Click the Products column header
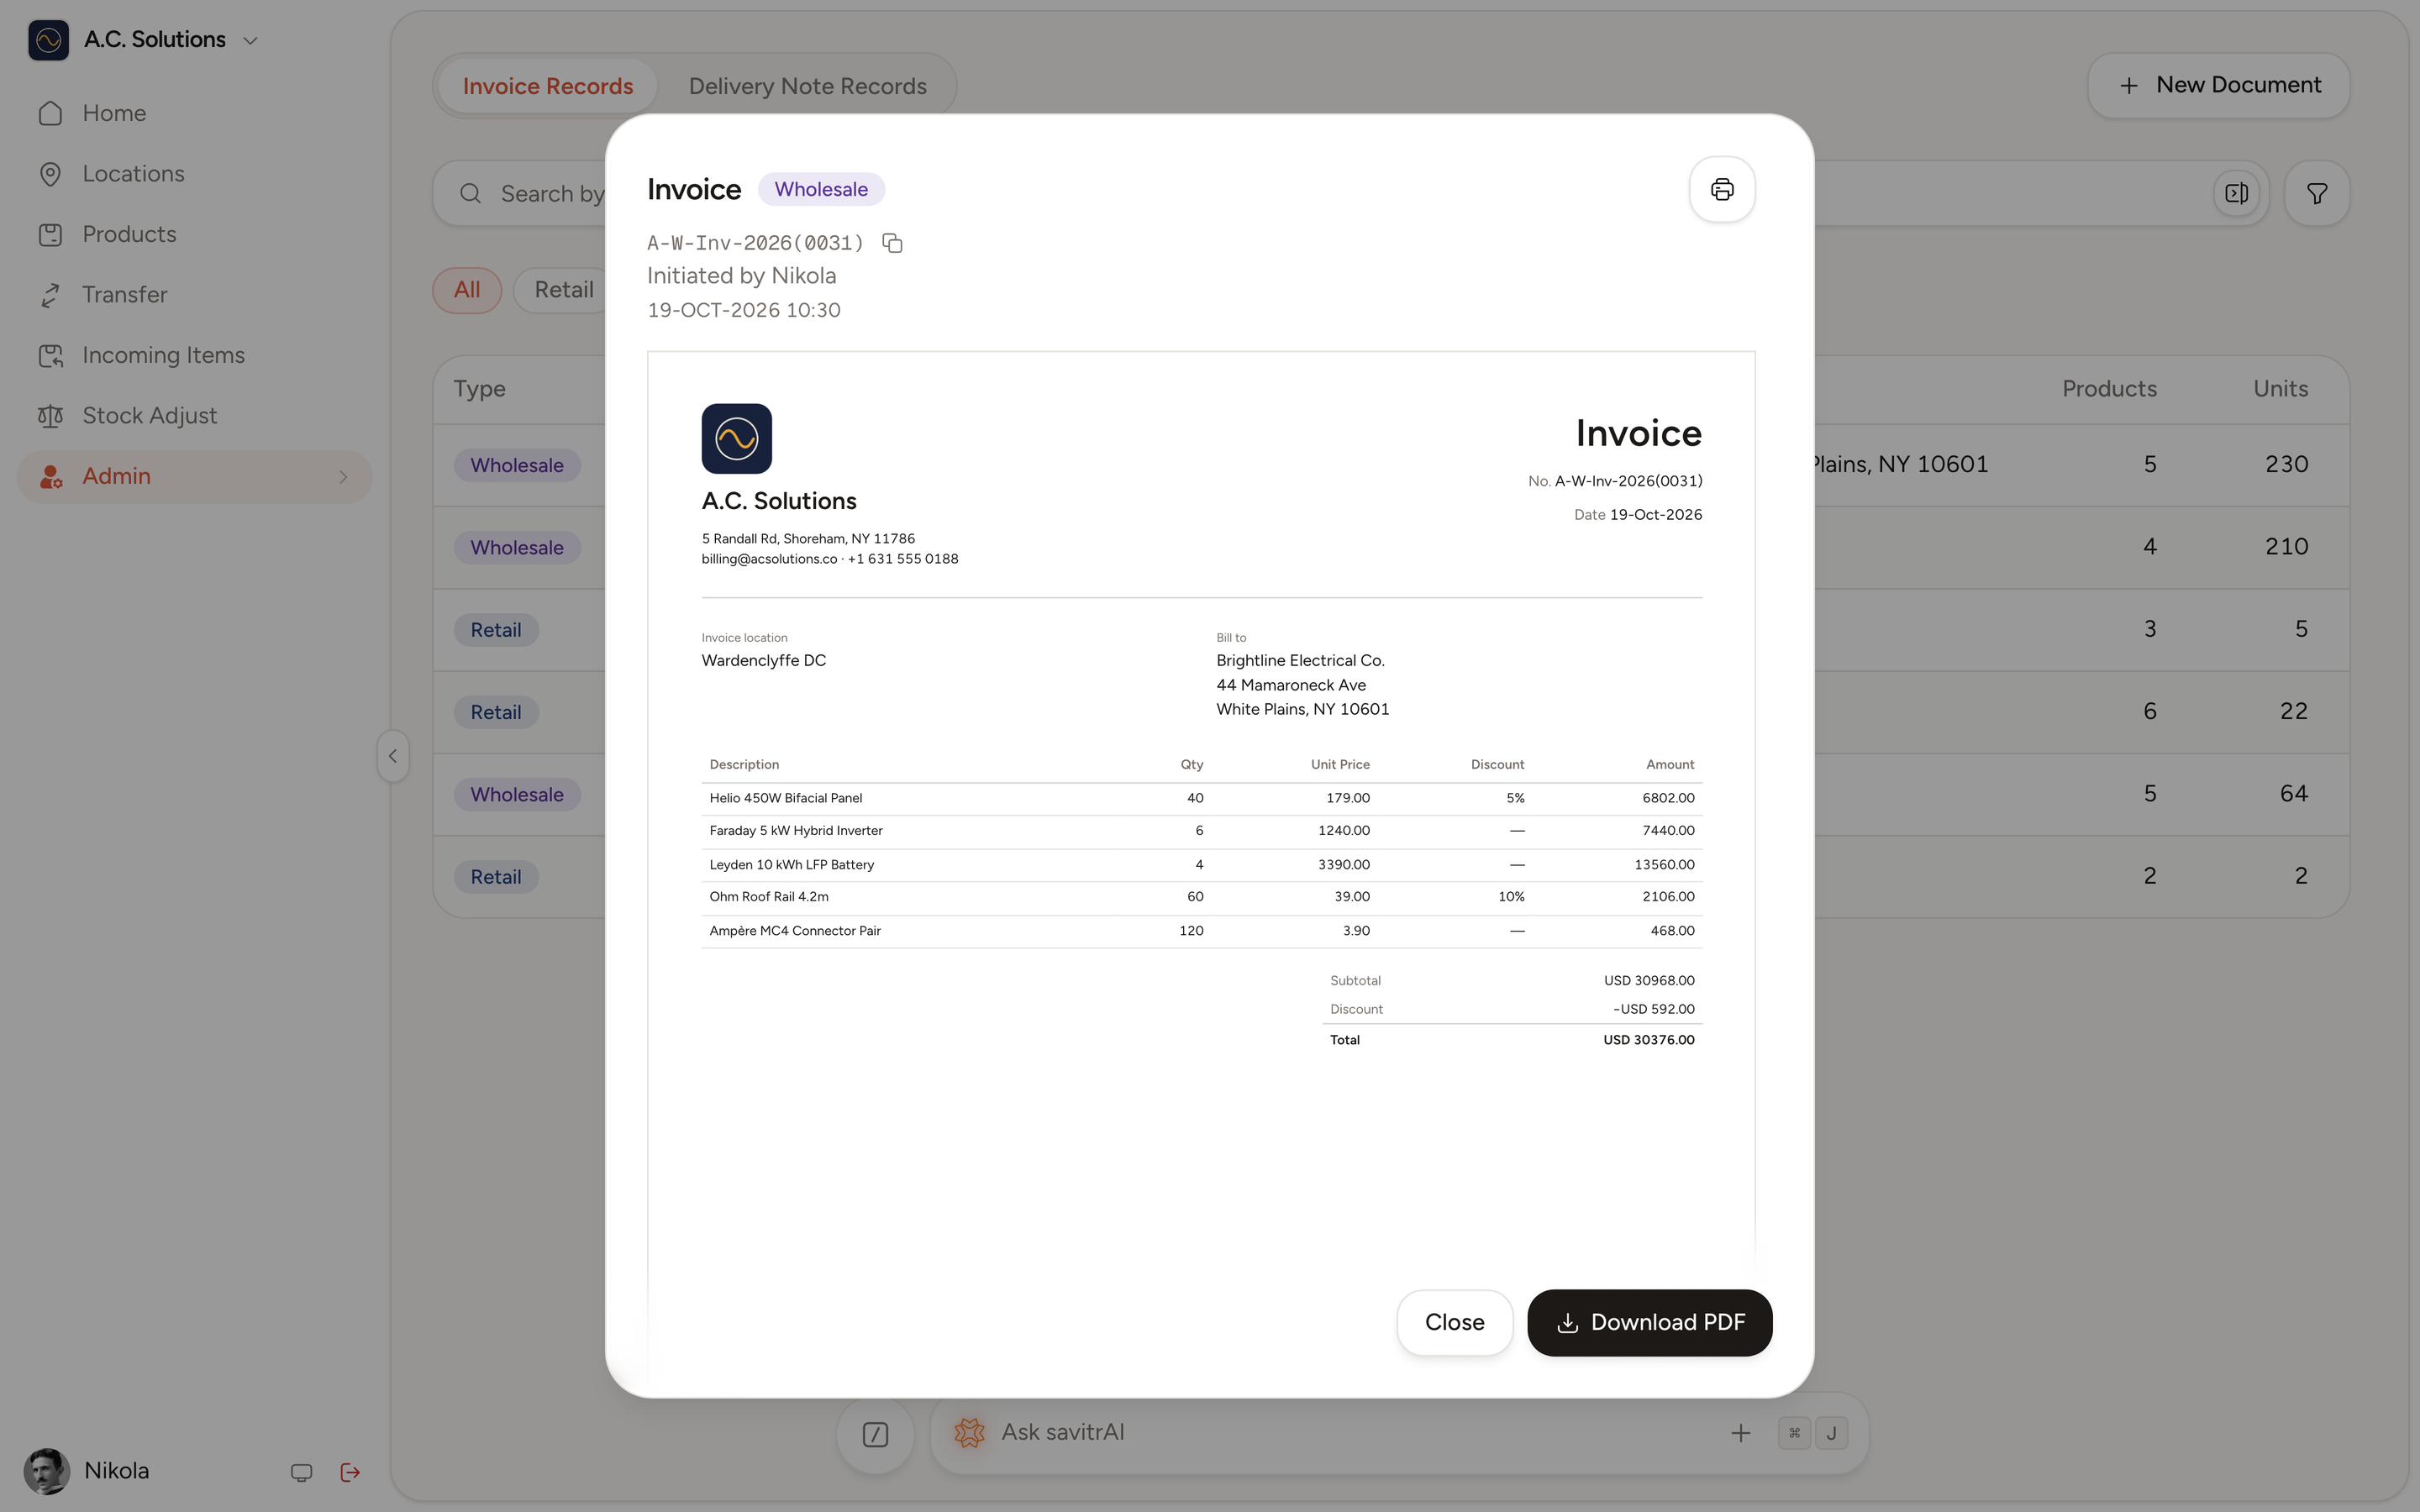This screenshot has height=1512, width=2420. pyautogui.click(x=2109, y=389)
